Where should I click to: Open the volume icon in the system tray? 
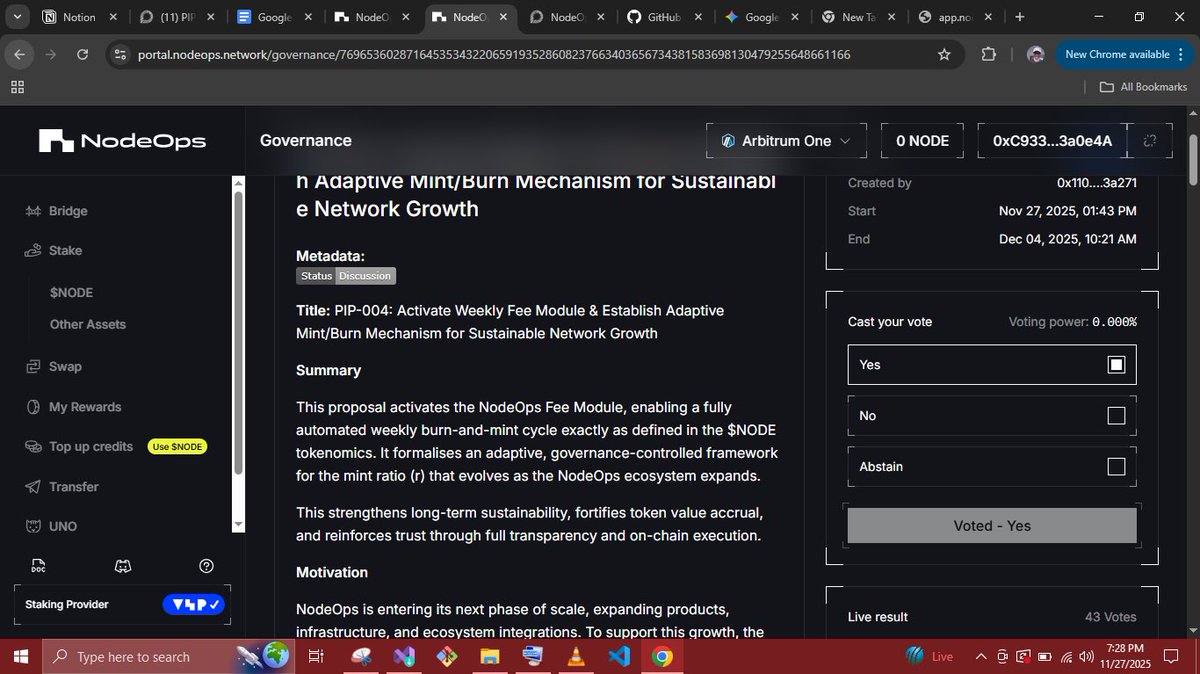point(1087,657)
